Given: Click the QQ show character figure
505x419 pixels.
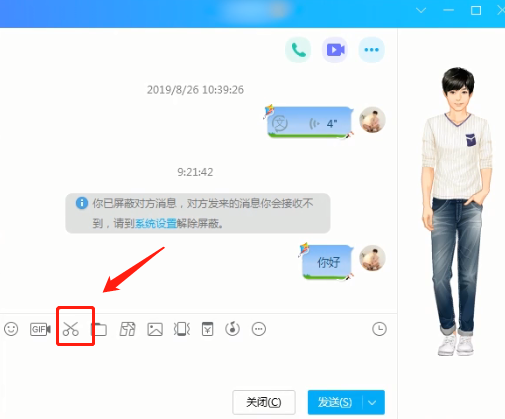Looking at the screenshot, I should tap(457, 211).
